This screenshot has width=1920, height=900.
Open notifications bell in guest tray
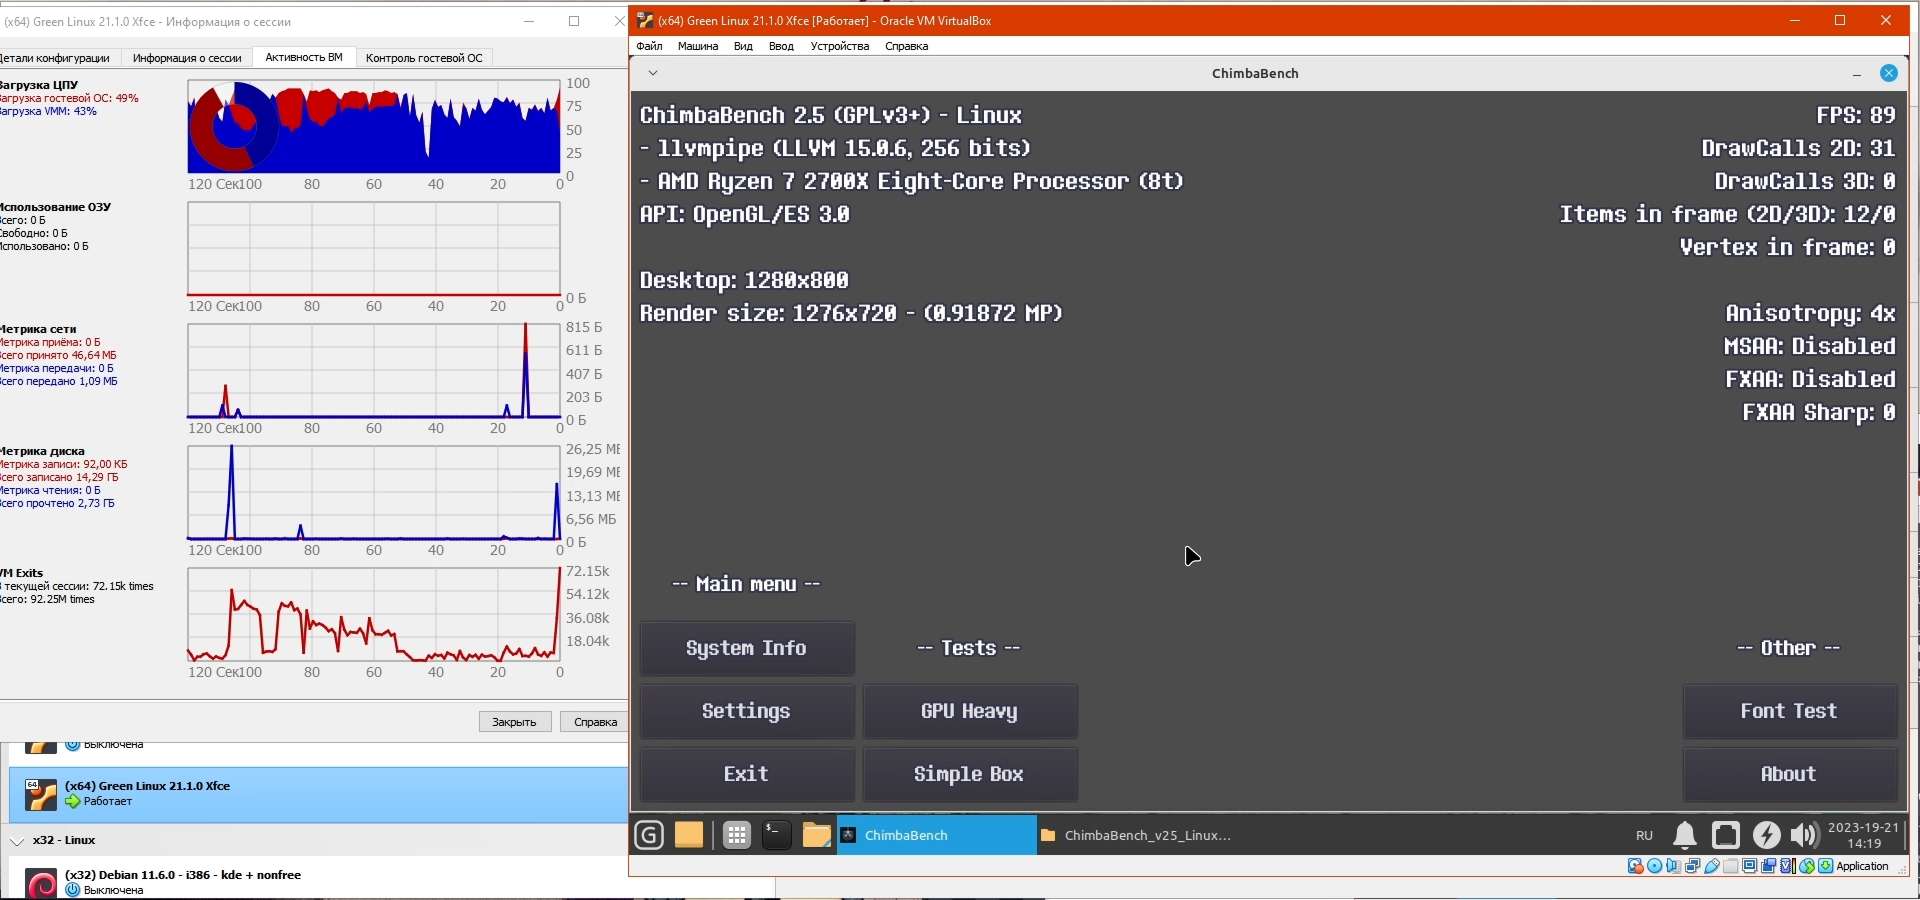[x=1685, y=835]
